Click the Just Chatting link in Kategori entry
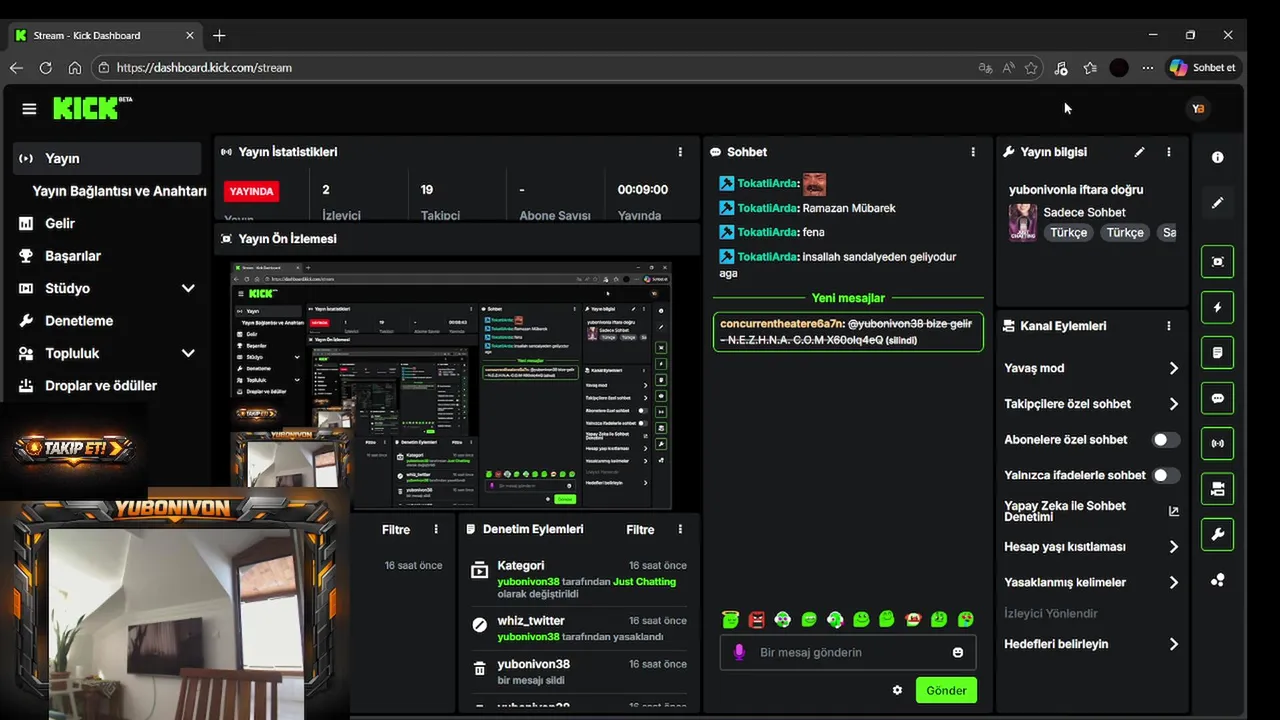 644,581
